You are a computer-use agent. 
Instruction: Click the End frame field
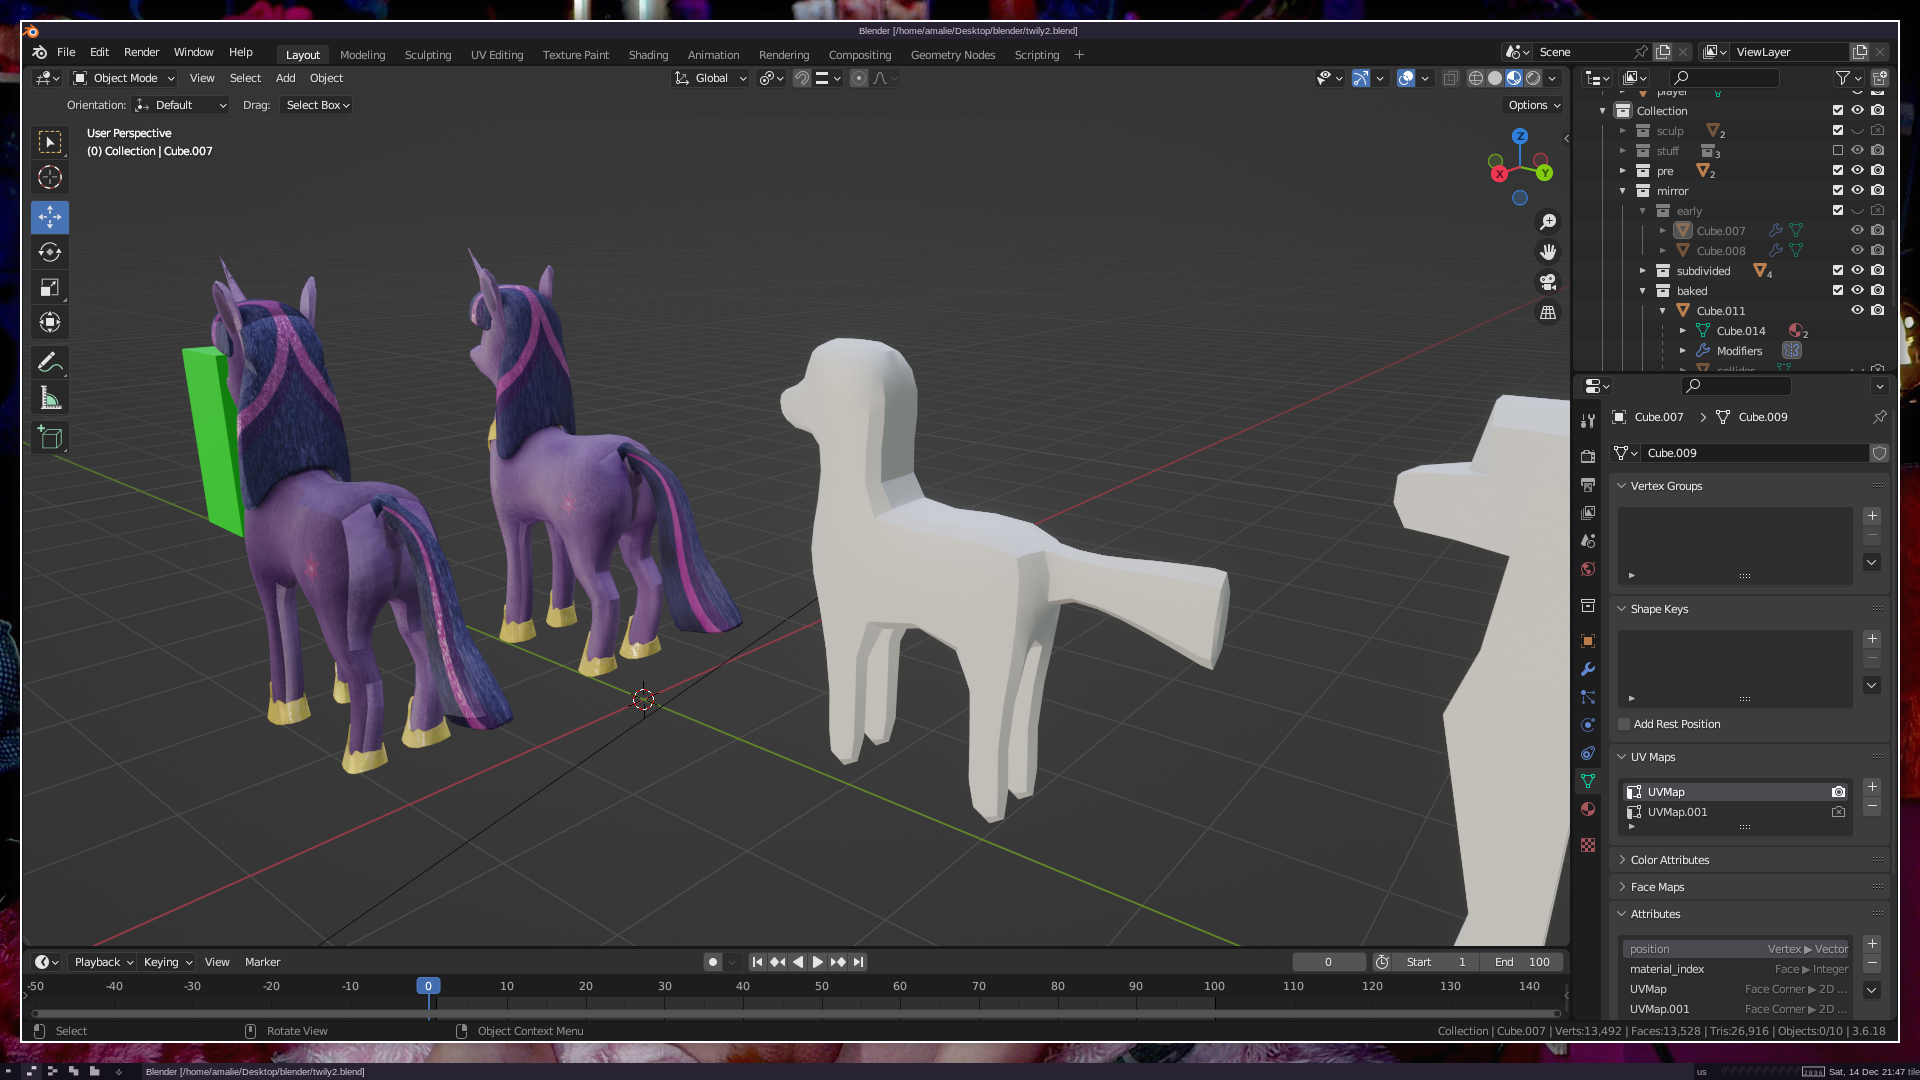click(1522, 962)
